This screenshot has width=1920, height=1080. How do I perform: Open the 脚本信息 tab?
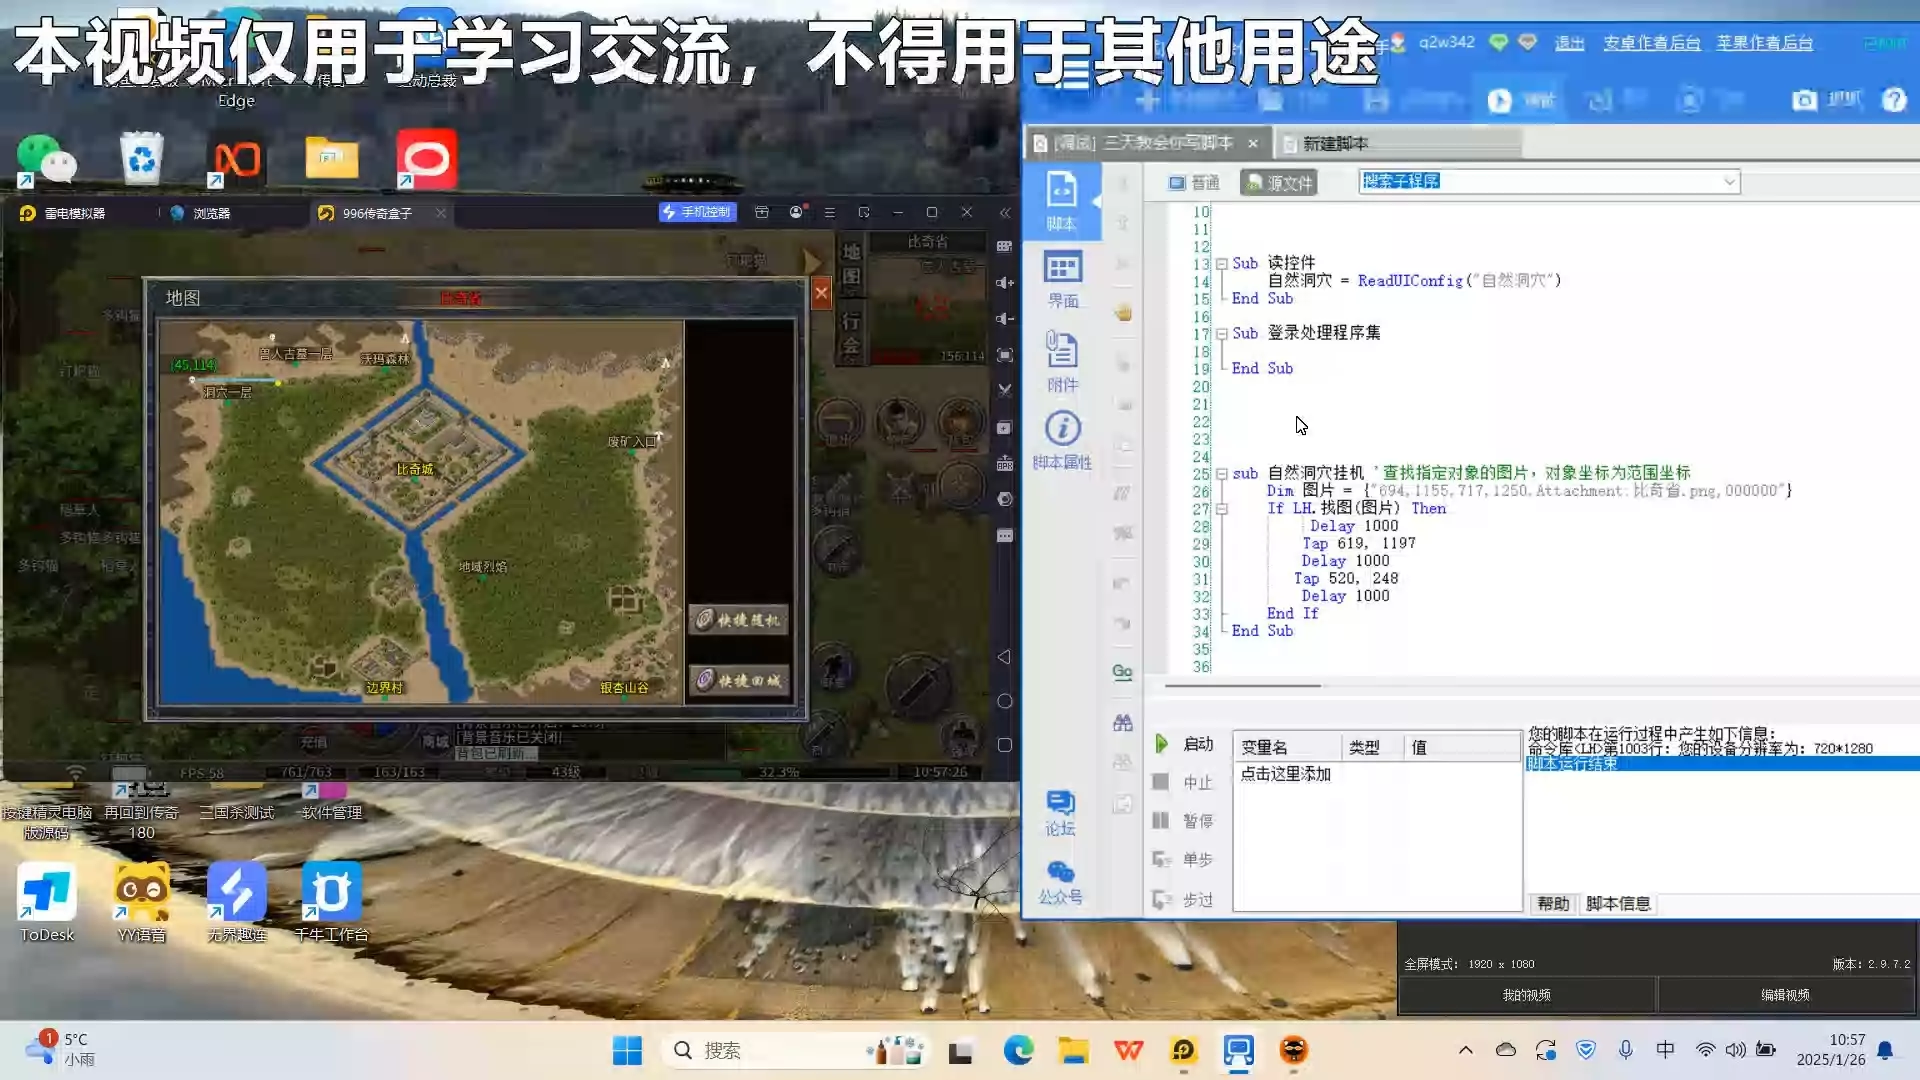coord(1617,904)
